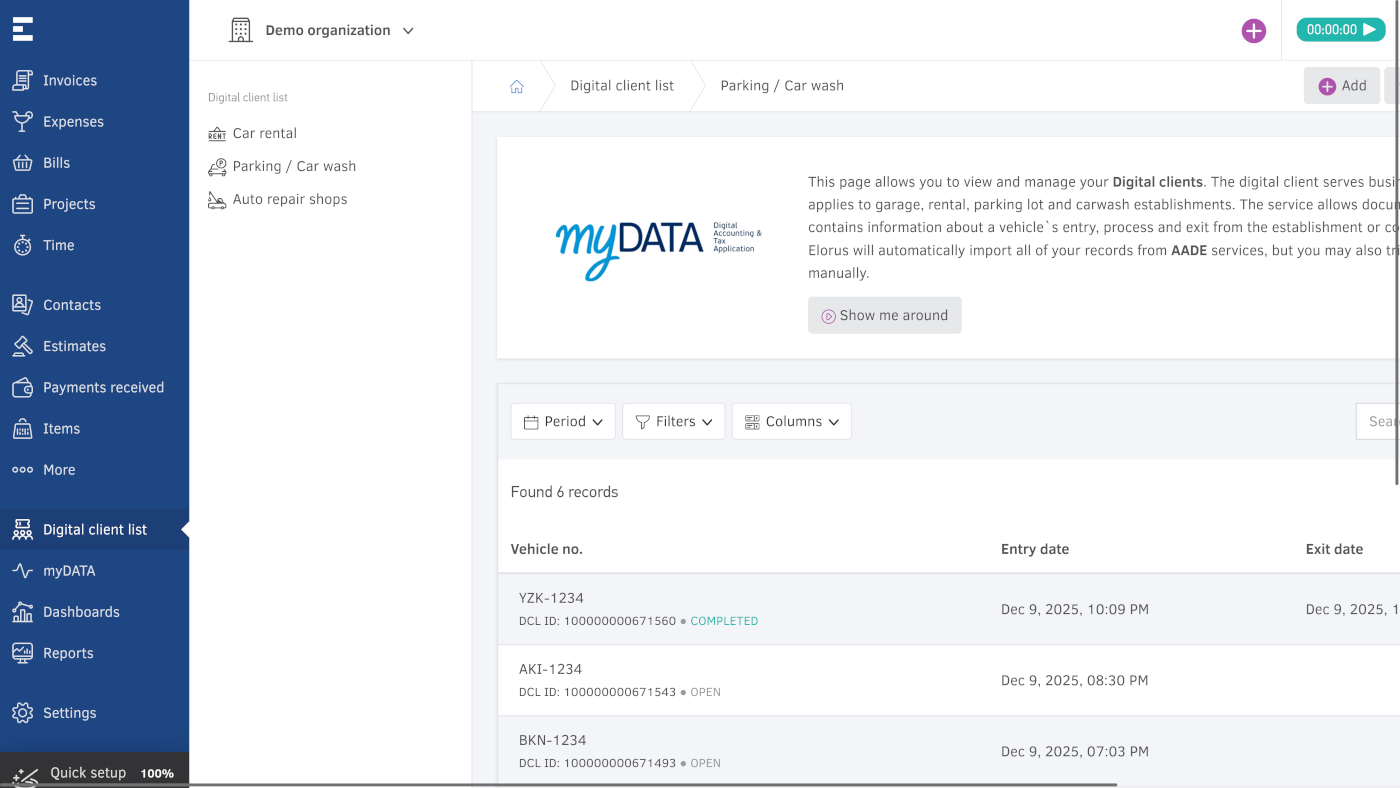Open Invoices from the sidebar

click(x=69, y=81)
